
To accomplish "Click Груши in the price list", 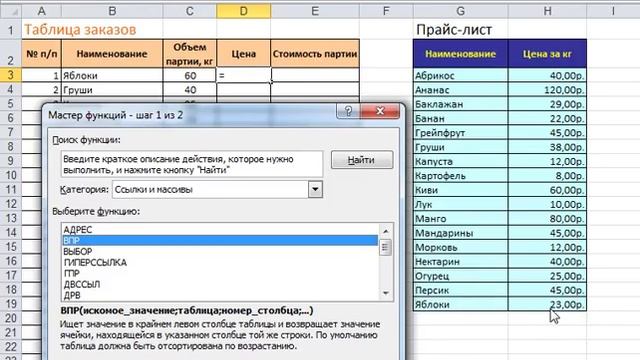I will pyautogui.click(x=460, y=147).
